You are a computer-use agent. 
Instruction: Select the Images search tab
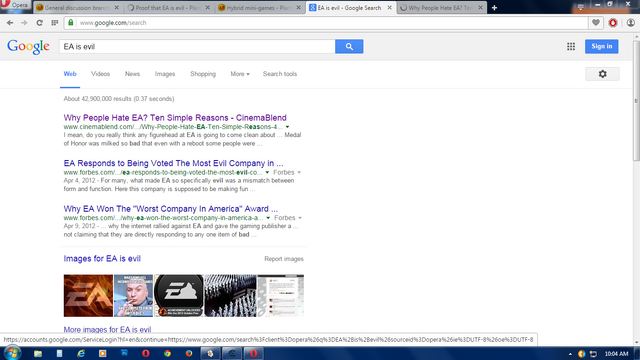(165, 74)
